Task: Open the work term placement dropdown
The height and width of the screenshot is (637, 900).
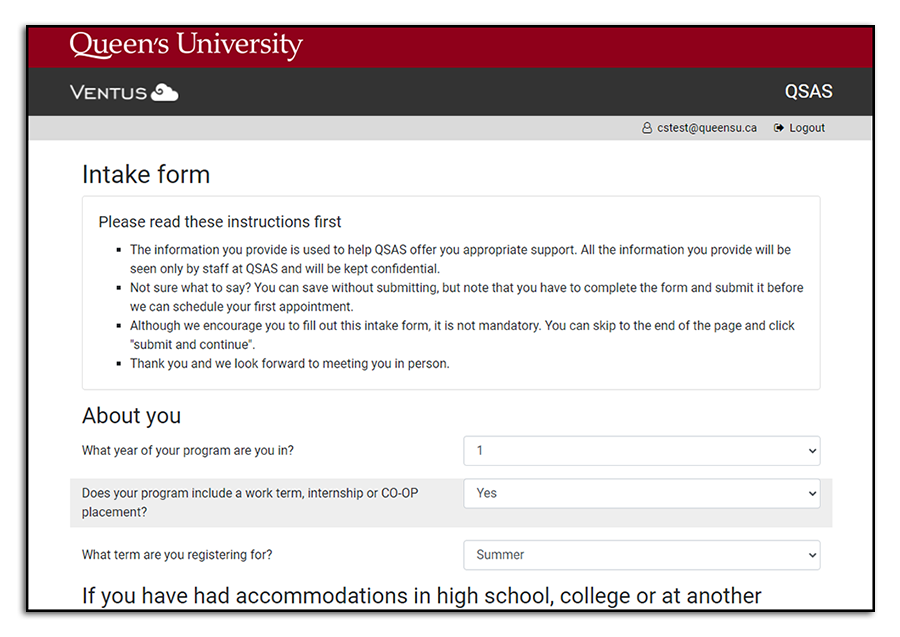Action: point(641,493)
